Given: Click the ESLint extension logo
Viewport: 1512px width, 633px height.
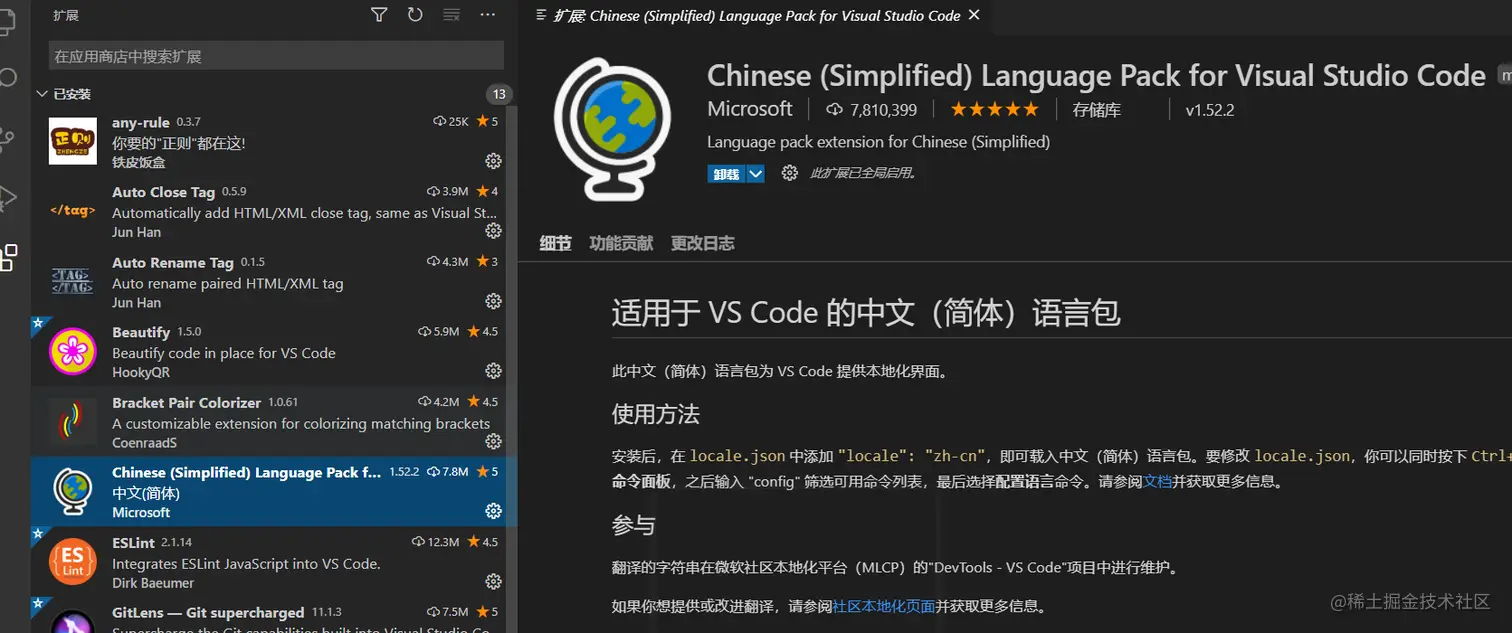Looking at the screenshot, I should click(x=73, y=561).
